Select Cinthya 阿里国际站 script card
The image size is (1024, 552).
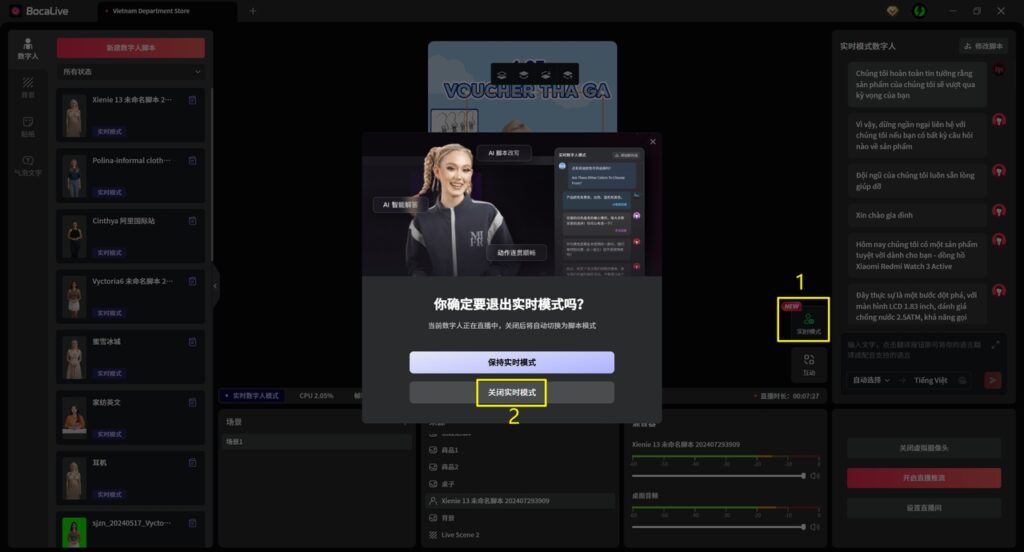tap(131, 236)
